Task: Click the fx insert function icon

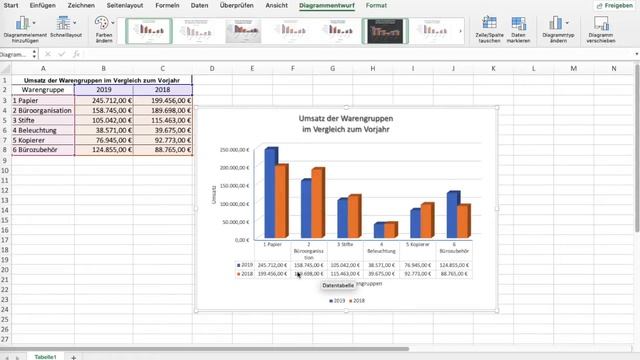Action: coord(76,54)
